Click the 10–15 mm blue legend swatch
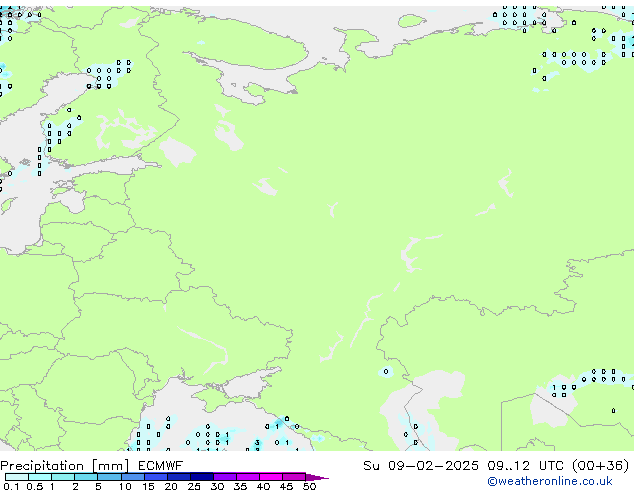634x490 pixels. tap(132, 477)
